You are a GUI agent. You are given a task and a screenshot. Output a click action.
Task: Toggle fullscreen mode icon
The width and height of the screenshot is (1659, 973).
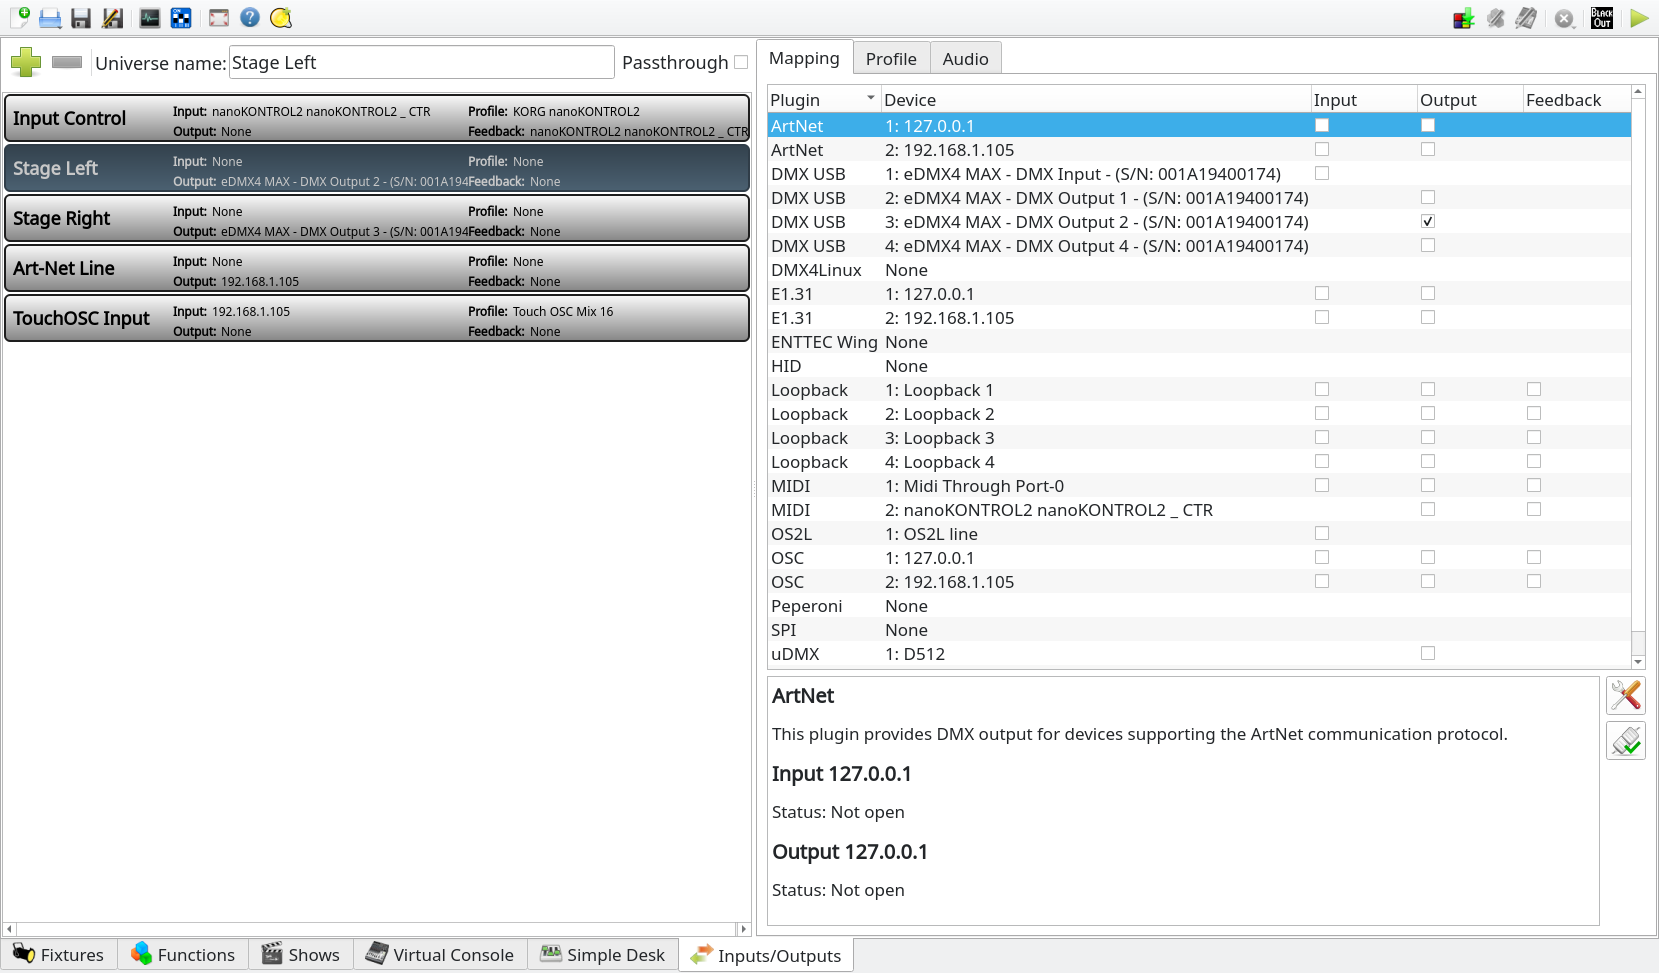coord(219,17)
